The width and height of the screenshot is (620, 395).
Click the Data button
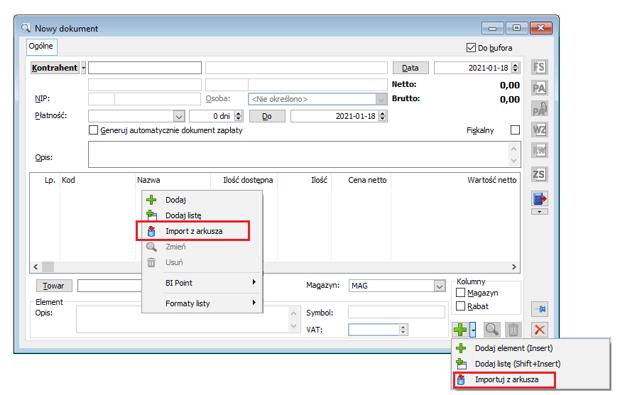point(410,68)
